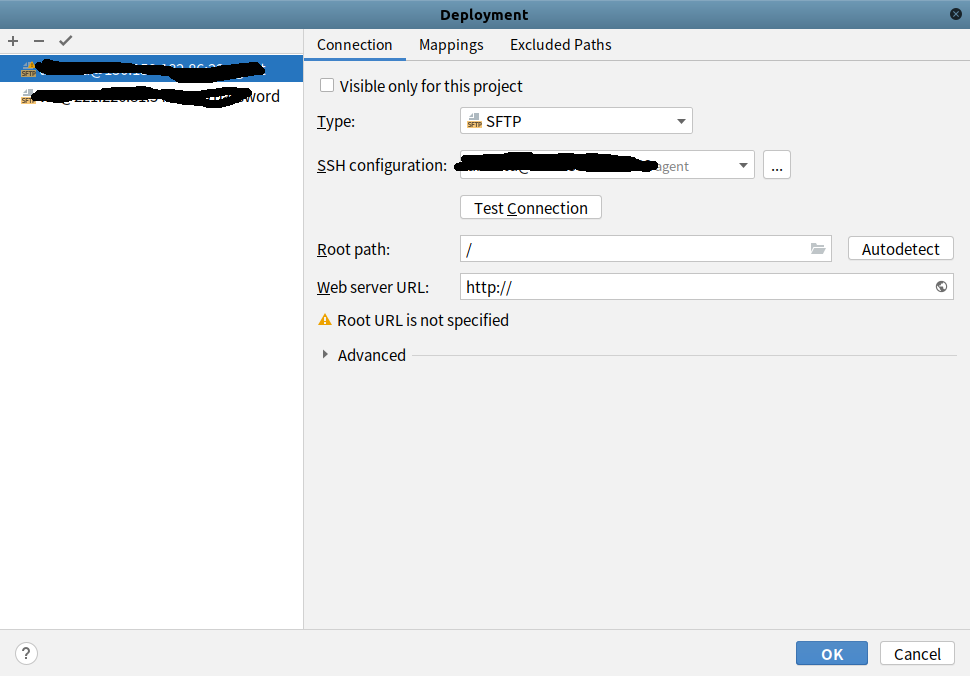Confirm settings with the OK button
The height and width of the screenshot is (676, 970).
pyautogui.click(x=832, y=654)
